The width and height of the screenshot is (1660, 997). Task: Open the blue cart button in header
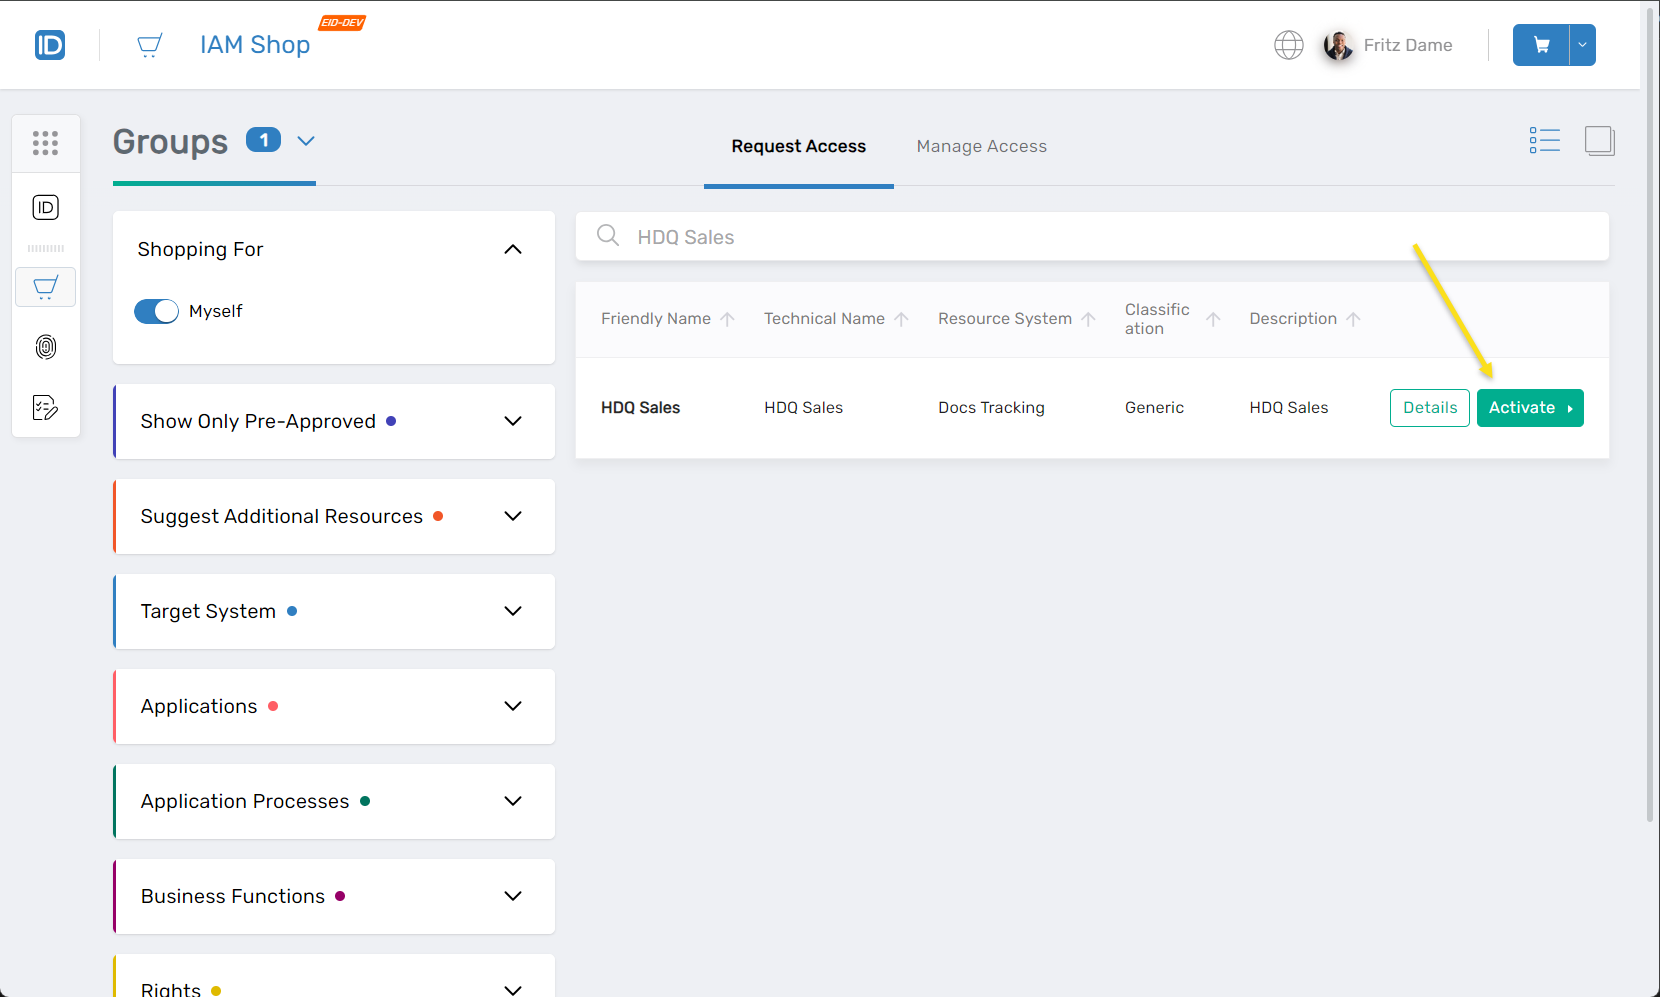click(x=1541, y=45)
